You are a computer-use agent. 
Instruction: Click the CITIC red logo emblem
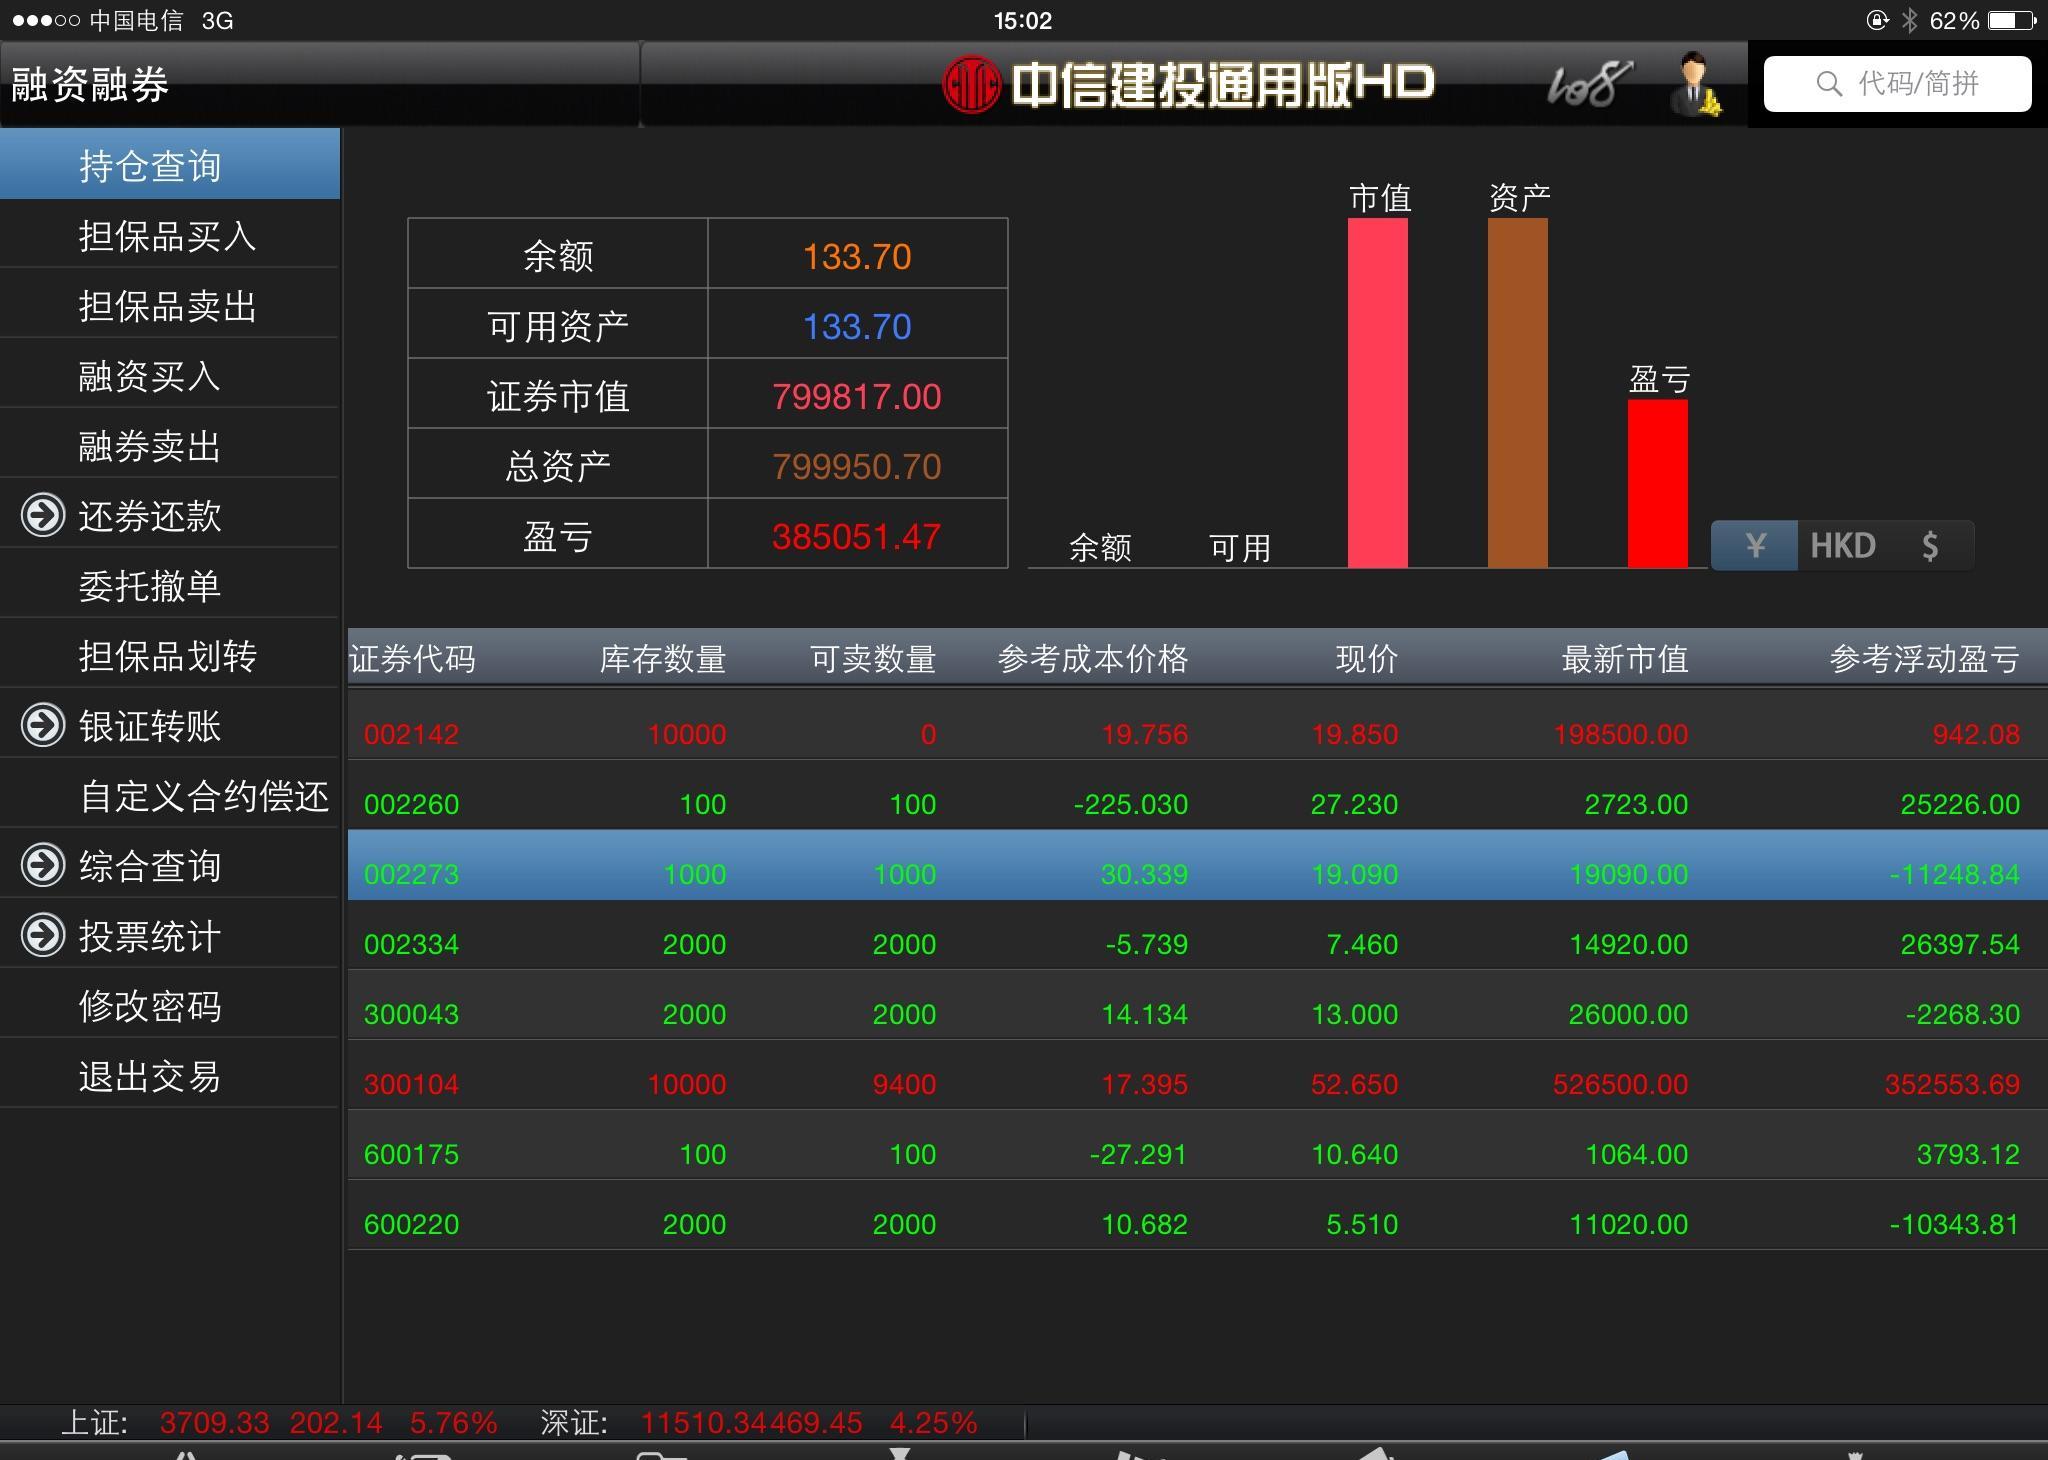[970, 84]
